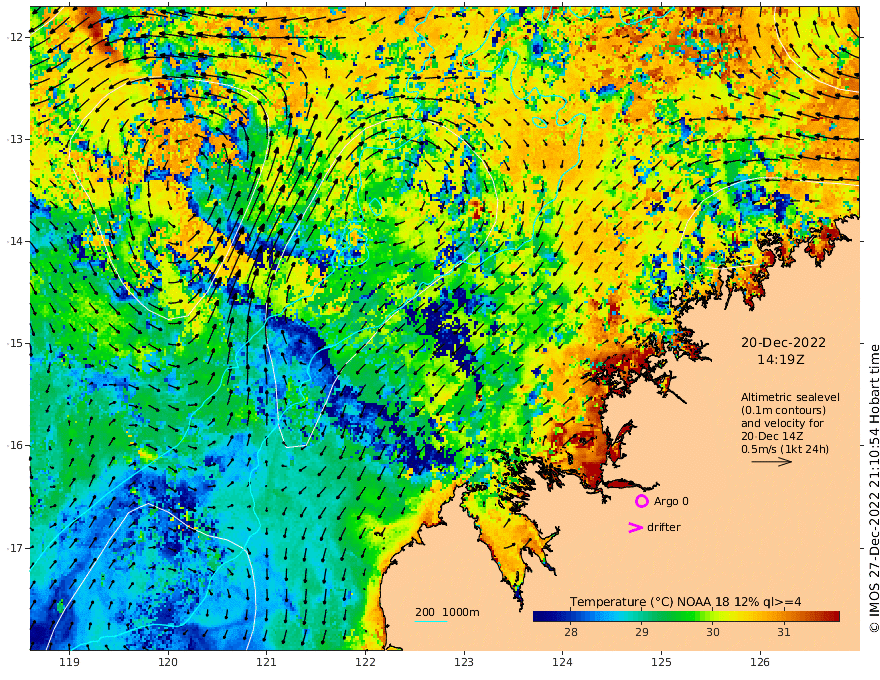880x680 pixels.
Task: Click the longitude axis label 123
Action: tap(464, 662)
